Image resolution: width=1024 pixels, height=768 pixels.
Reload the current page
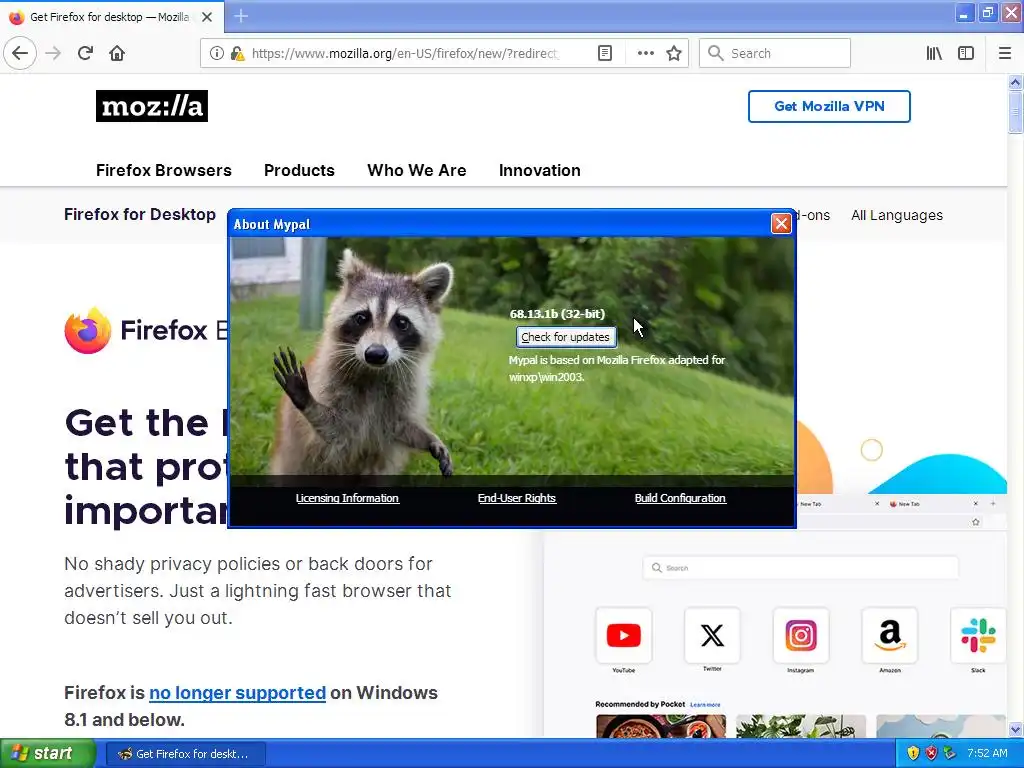coord(85,53)
